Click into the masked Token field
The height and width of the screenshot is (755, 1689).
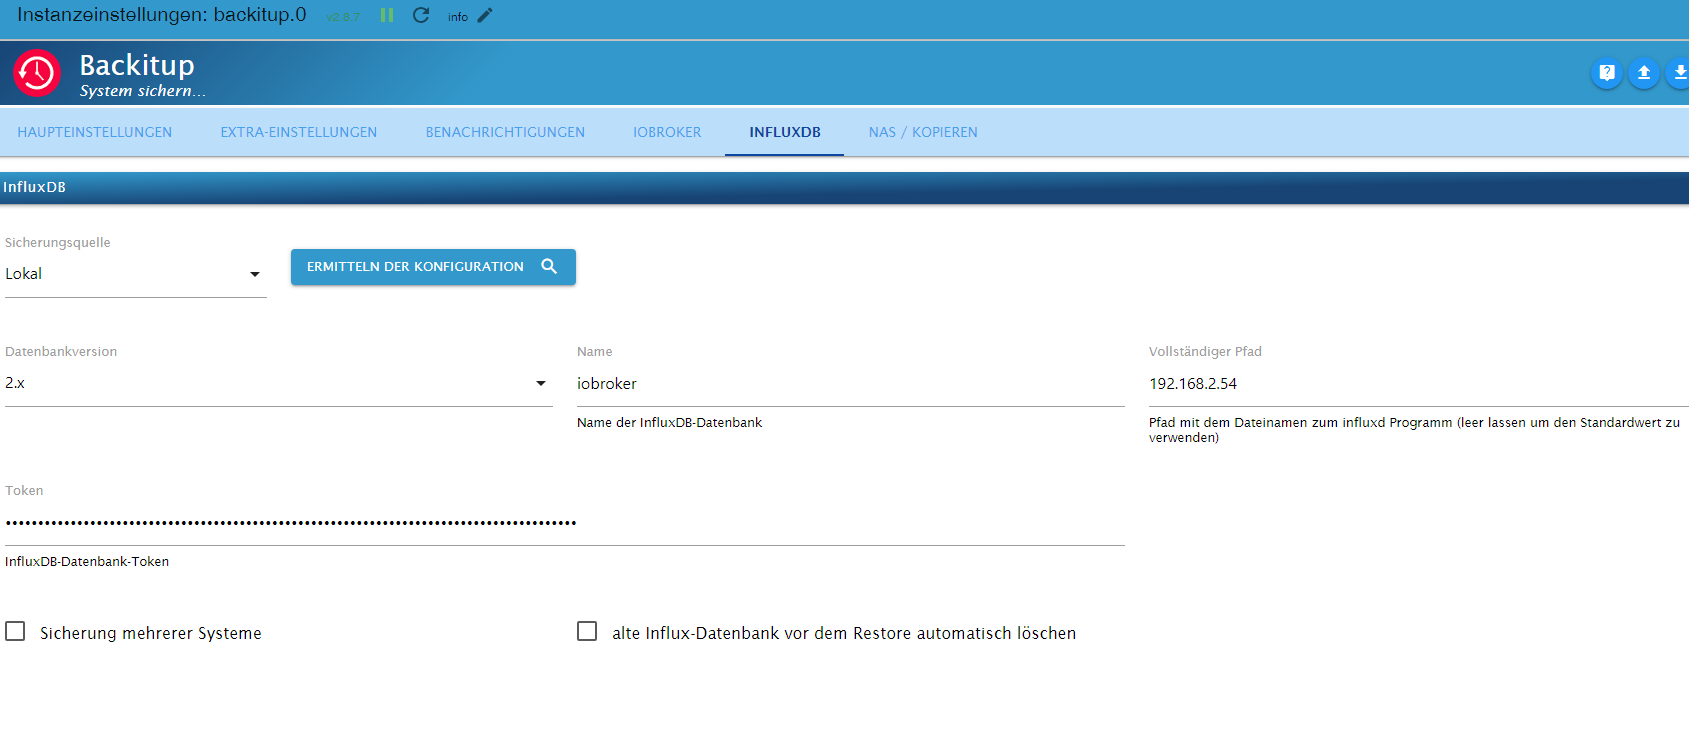pos(565,523)
